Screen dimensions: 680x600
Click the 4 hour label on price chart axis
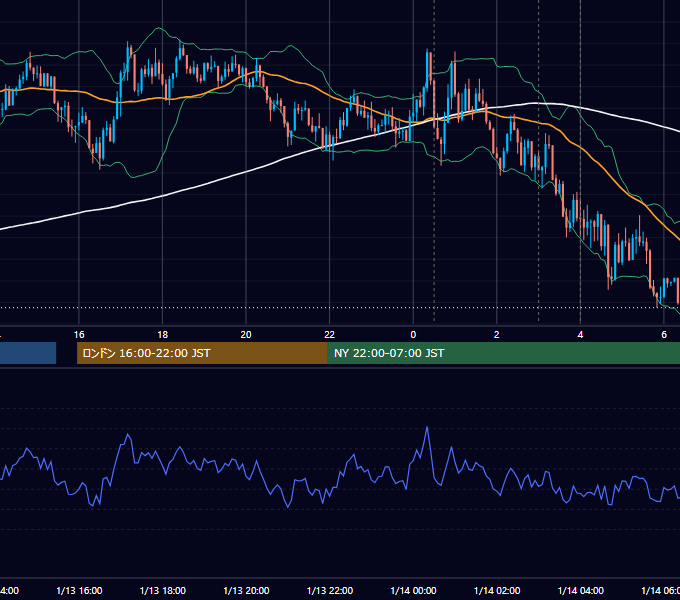pos(580,335)
